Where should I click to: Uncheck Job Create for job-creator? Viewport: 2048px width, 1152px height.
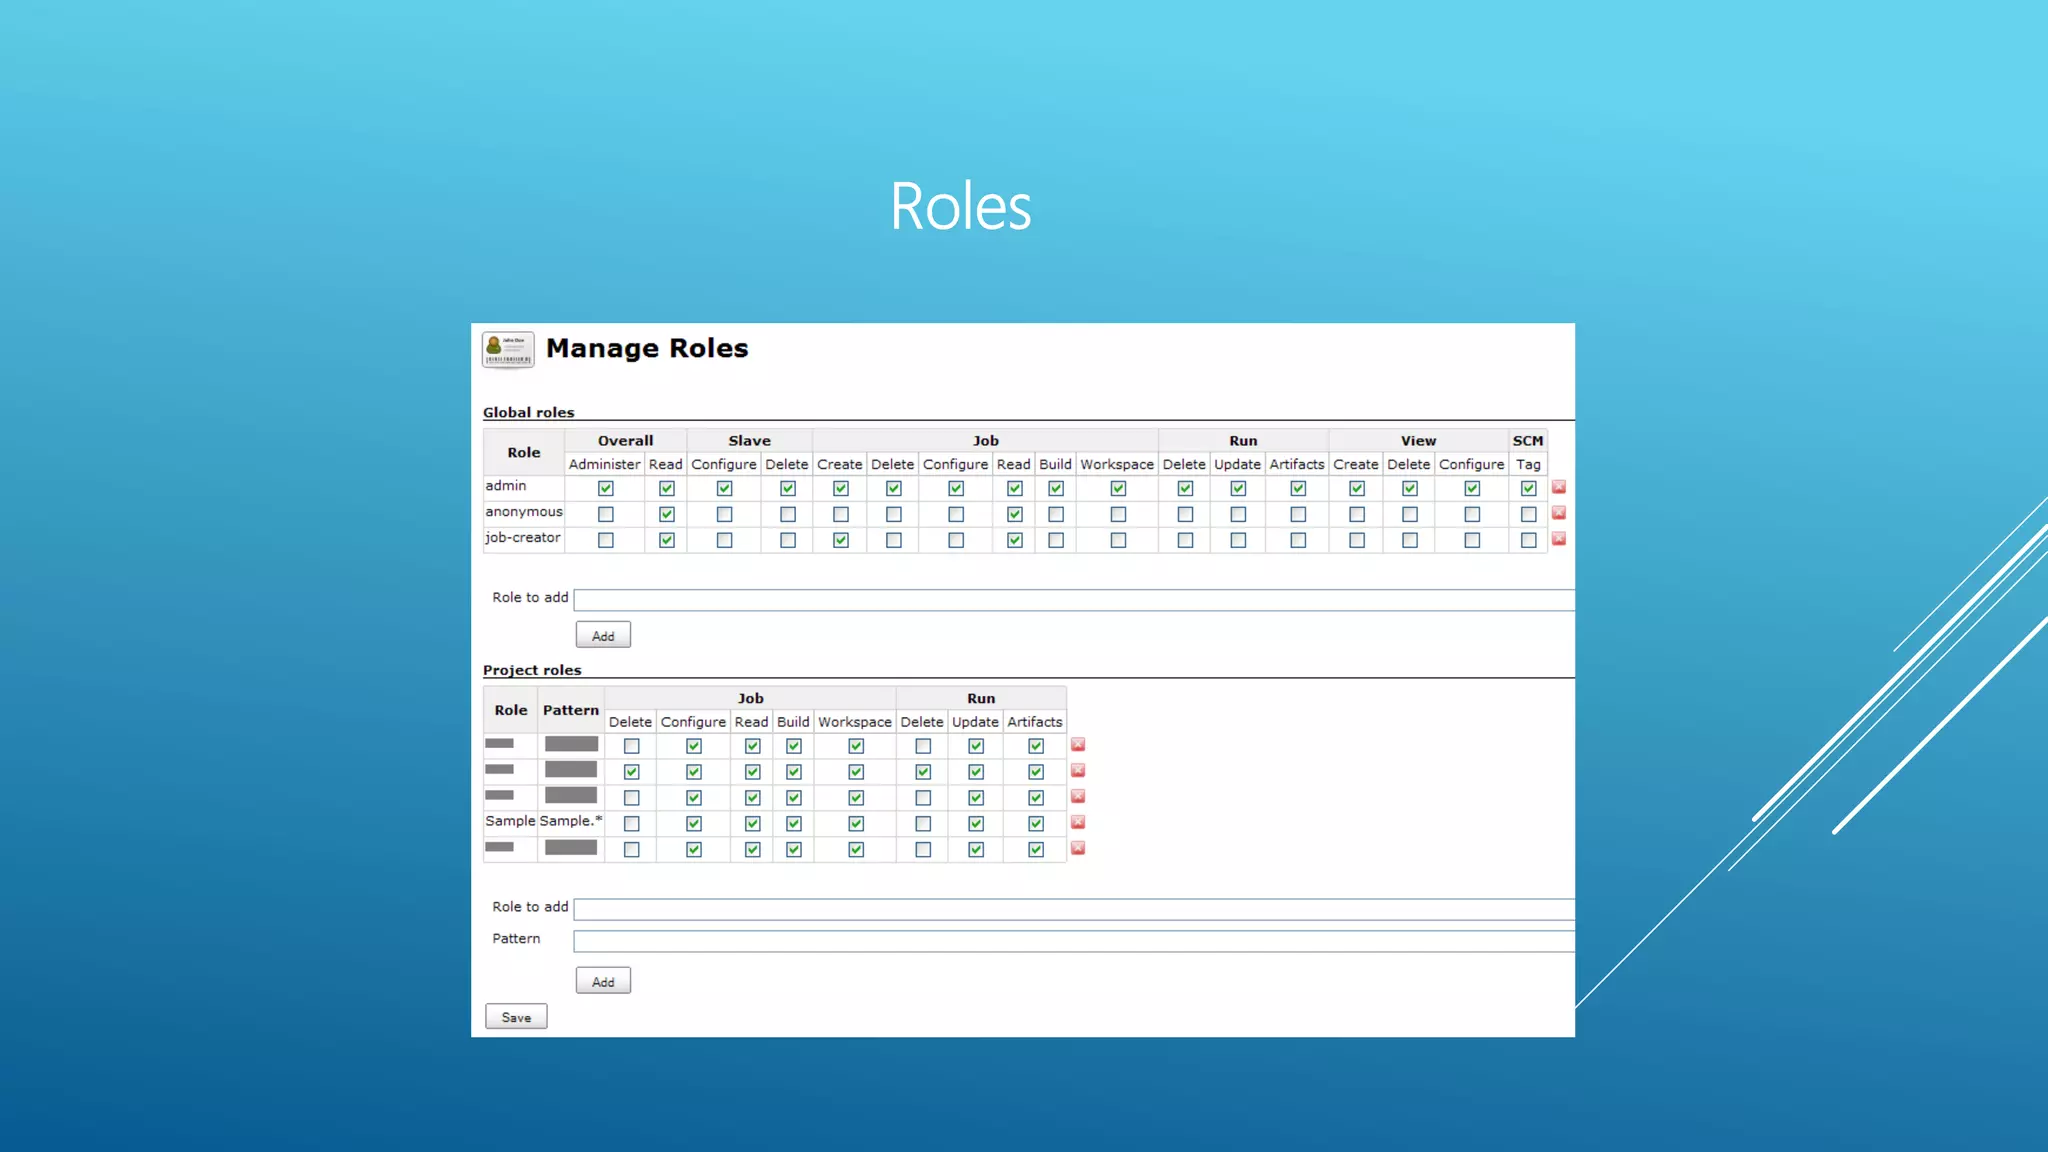[x=841, y=540]
